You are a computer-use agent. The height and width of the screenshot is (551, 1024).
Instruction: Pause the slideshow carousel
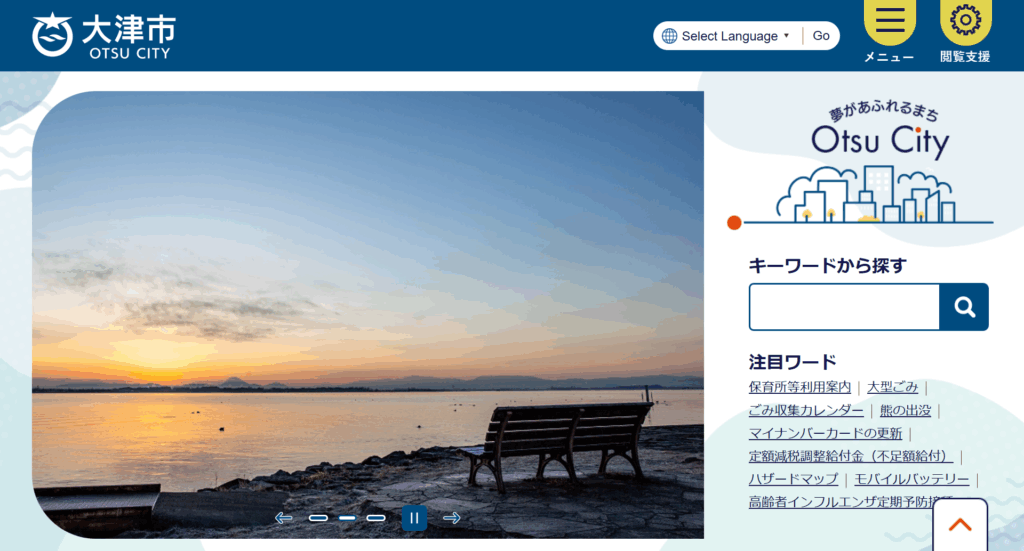[x=414, y=518]
